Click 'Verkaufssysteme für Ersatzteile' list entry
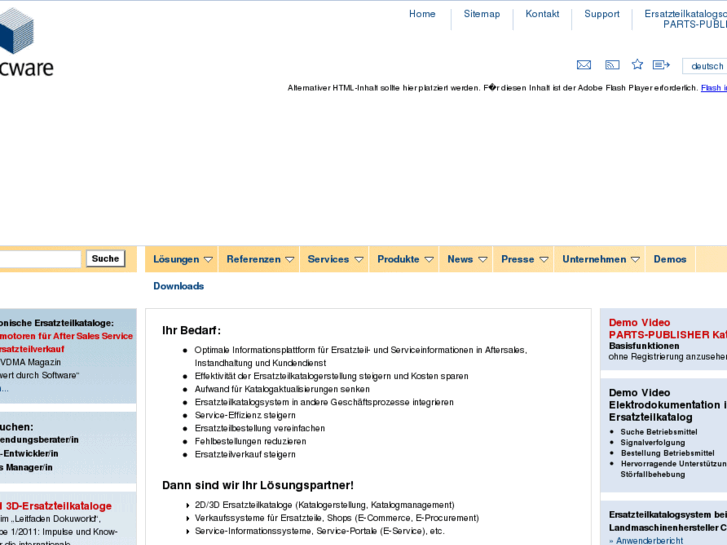Screen dimensions: 727x545 [x=337, y=518]
